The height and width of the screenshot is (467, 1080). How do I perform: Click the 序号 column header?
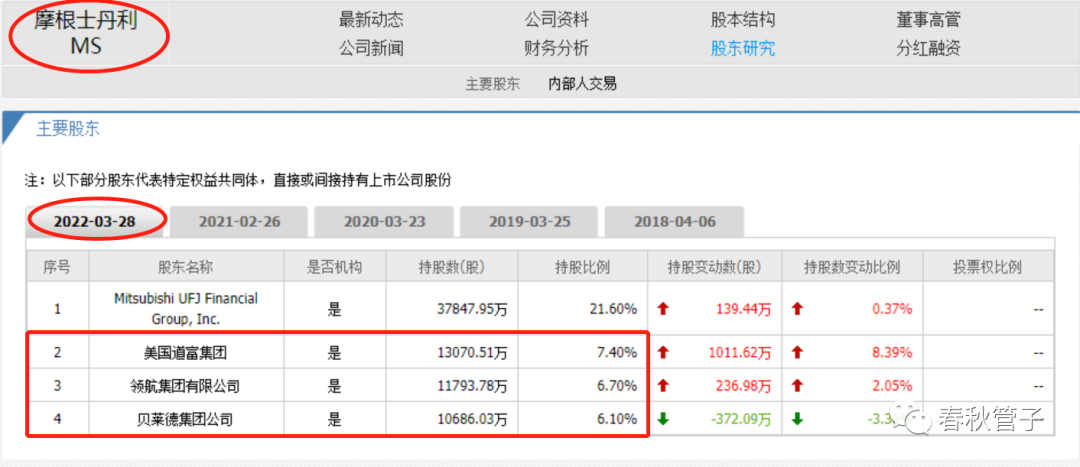pyautogui.click(x=58, y=267)
